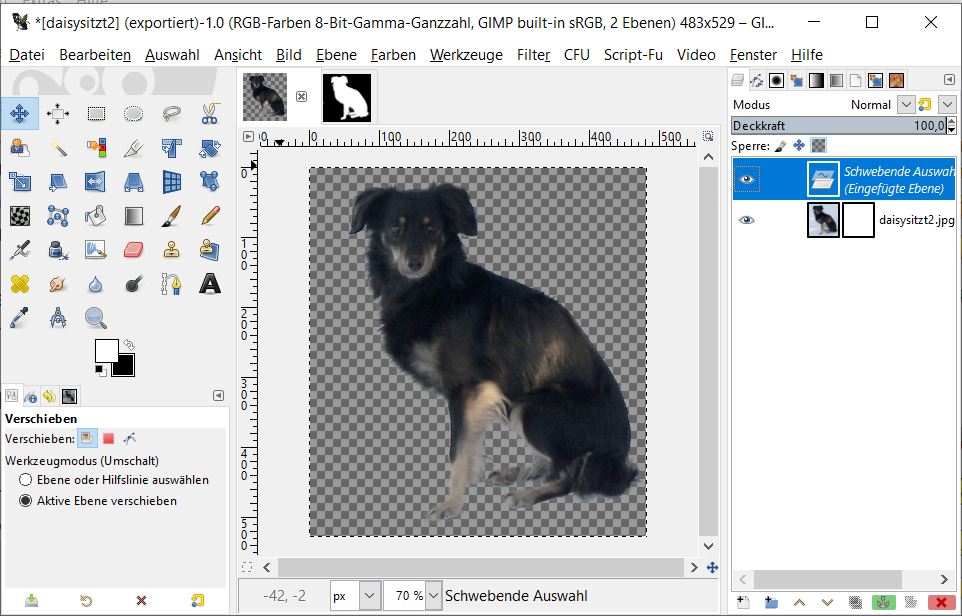
Task: Activate the Zoom magnifier tool
Action: click(x=96, y=318)
